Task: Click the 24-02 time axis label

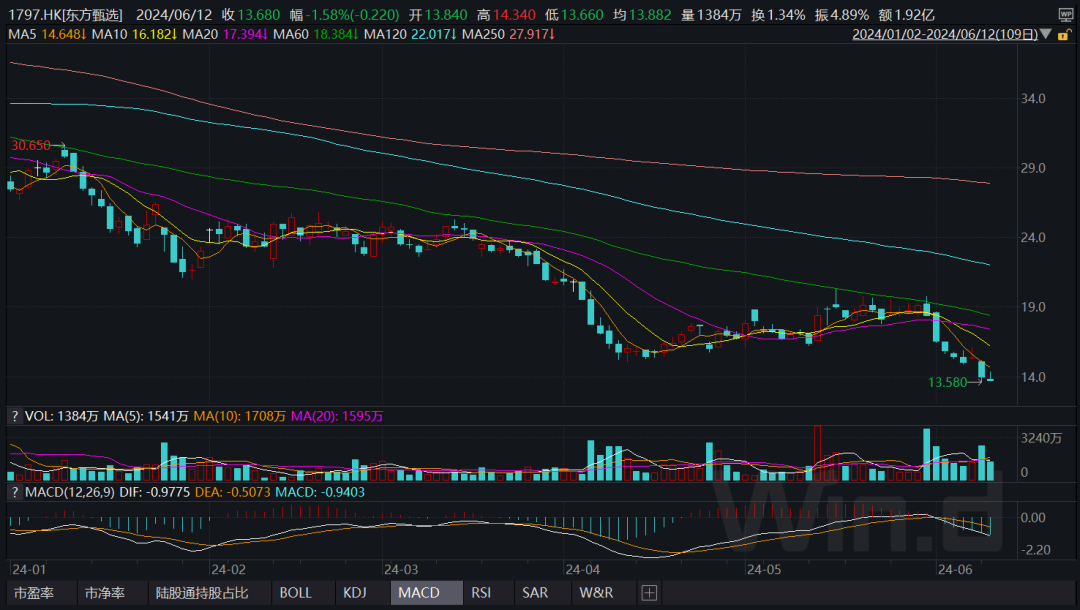Action: click(228, 569)
